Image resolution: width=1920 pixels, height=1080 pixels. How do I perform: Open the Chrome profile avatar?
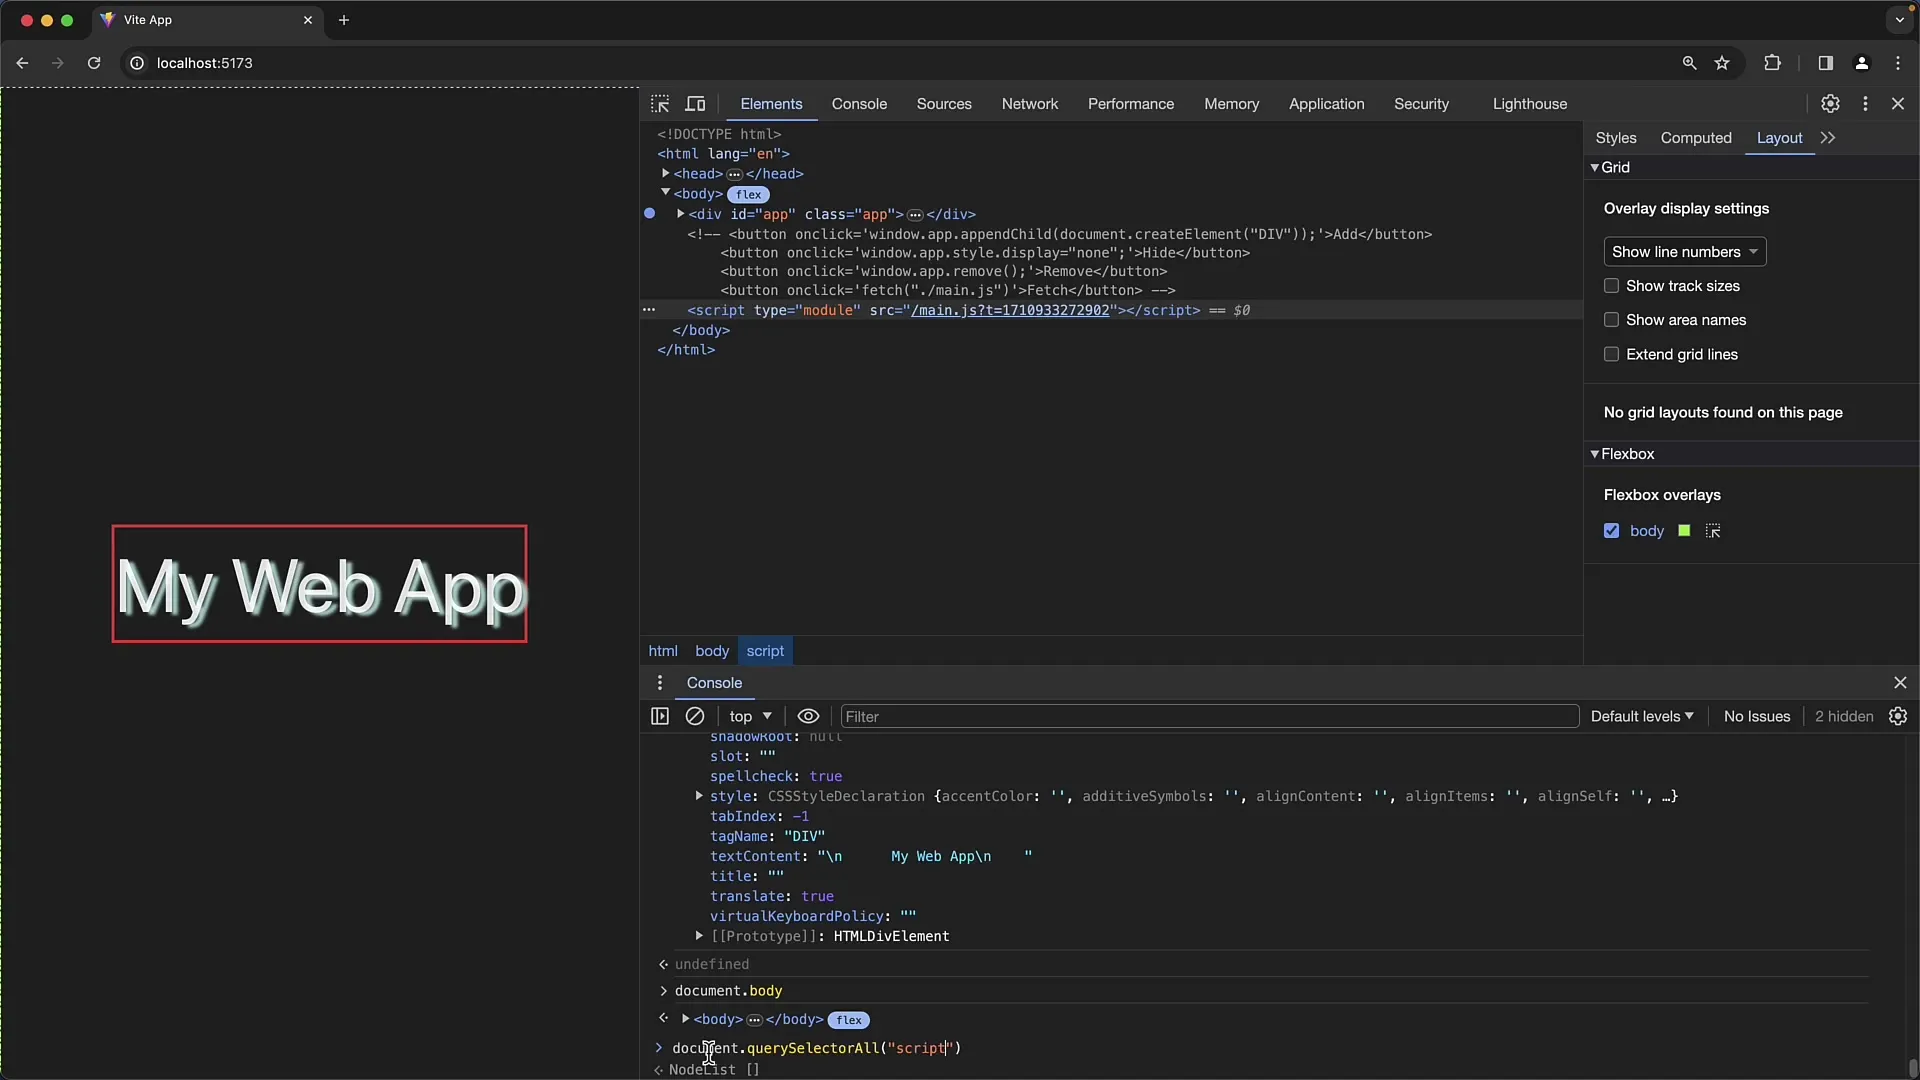pyautogui.click(x=1861, y=63)
